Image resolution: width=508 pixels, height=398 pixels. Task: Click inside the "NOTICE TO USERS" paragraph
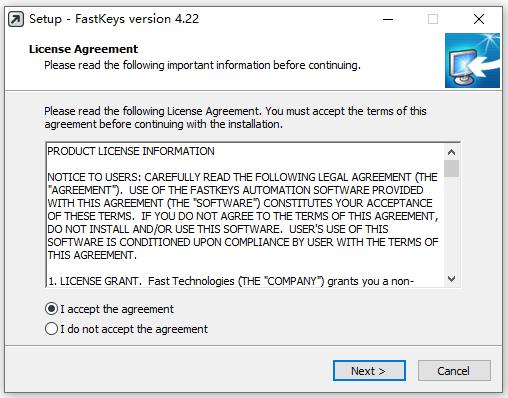pos(243,216)
